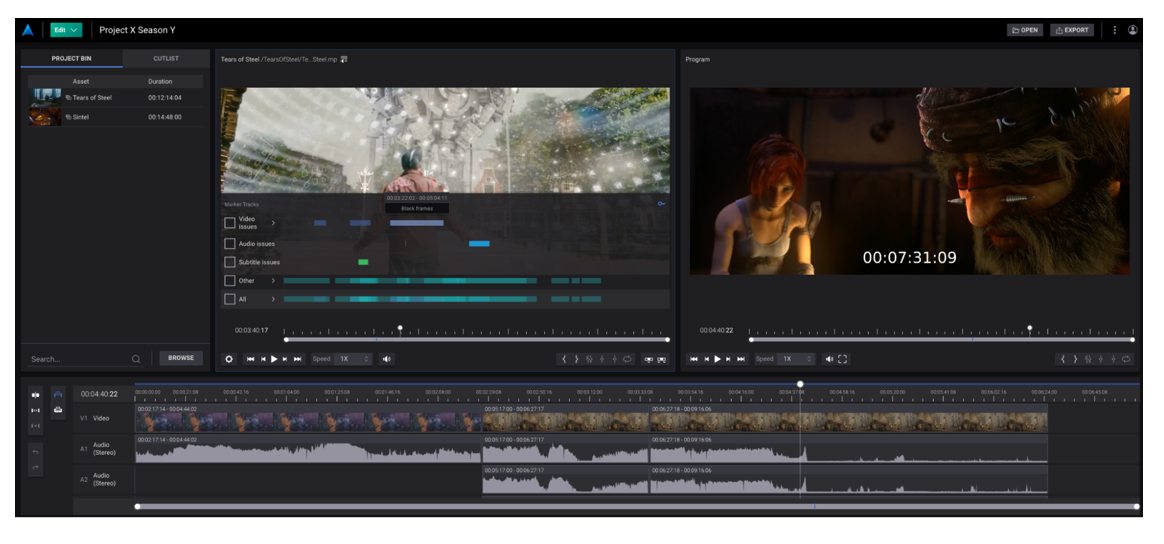Check the Video issues marker track
The height and width of the screenshot is (544, 1164).
(x=230, y=223)
